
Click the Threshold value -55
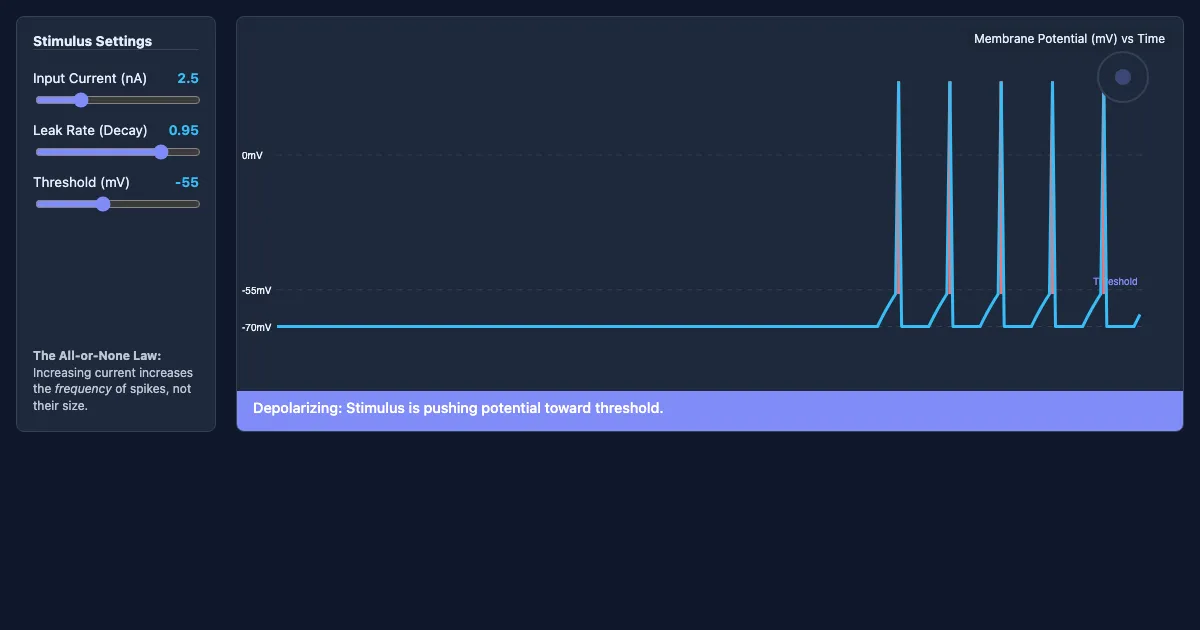pos(187,182)
